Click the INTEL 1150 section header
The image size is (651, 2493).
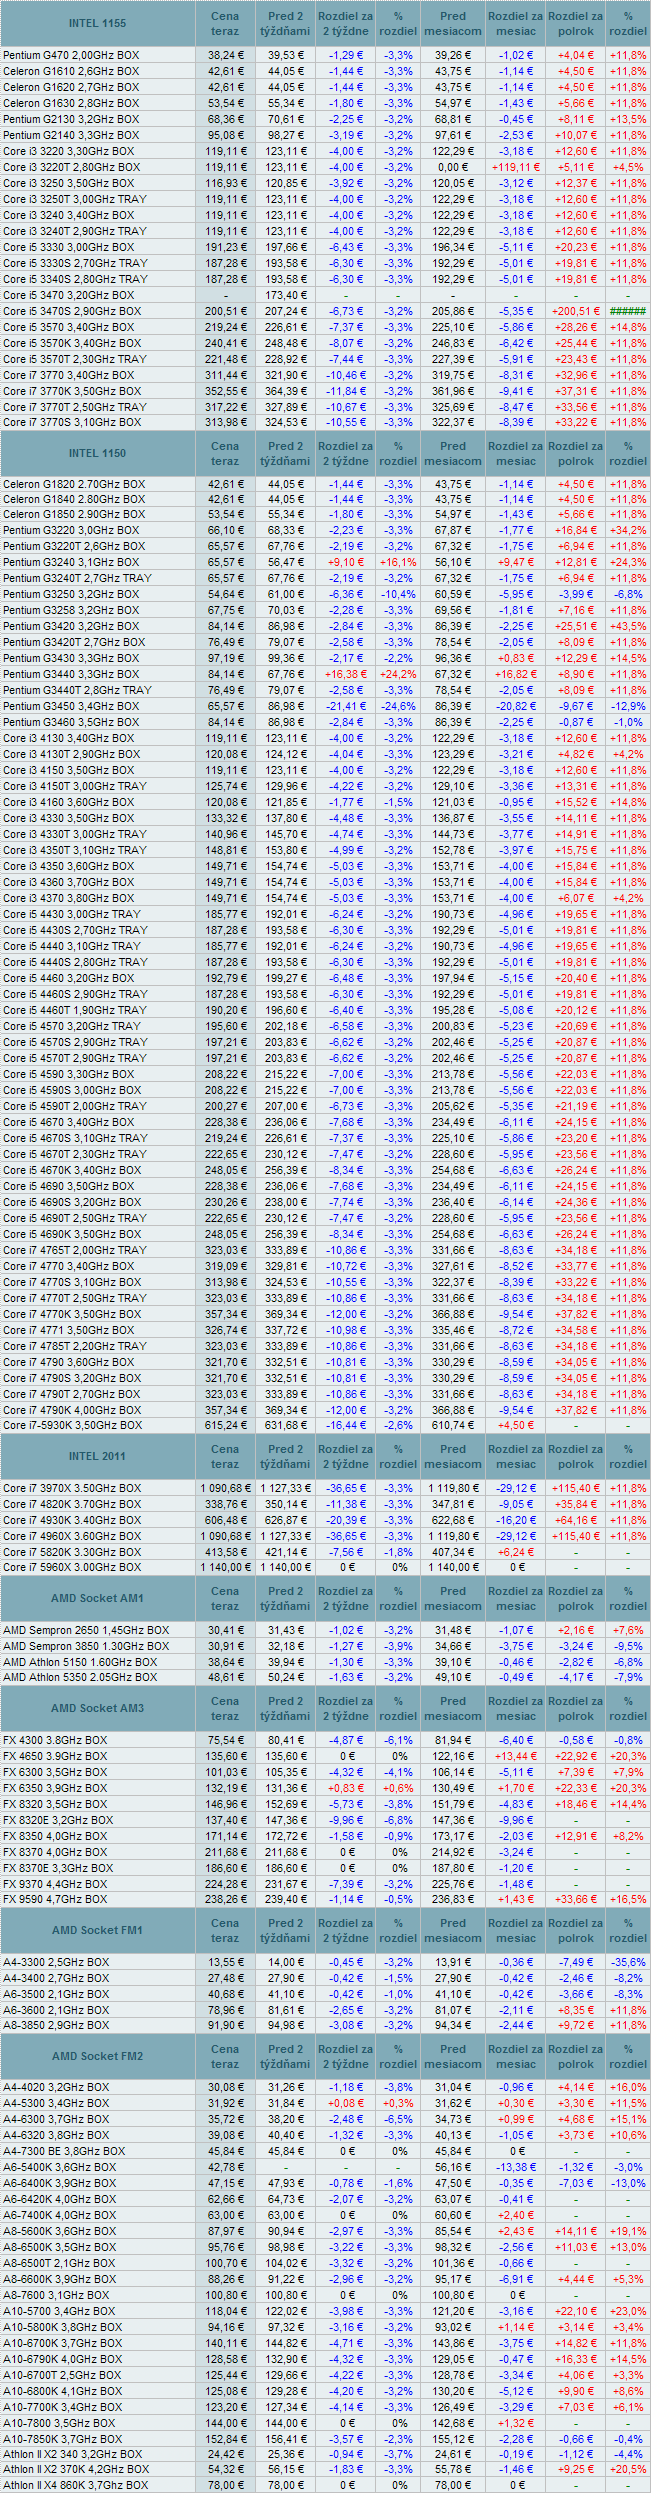click(98, 453)
